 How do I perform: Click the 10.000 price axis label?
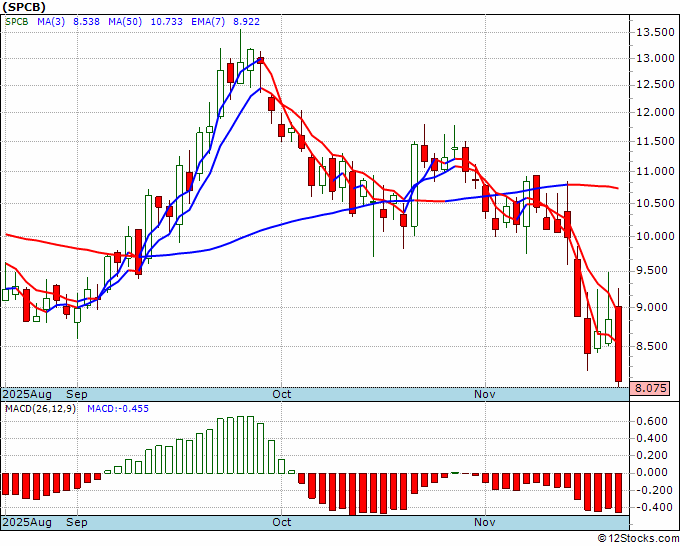[x=655, y=236]
